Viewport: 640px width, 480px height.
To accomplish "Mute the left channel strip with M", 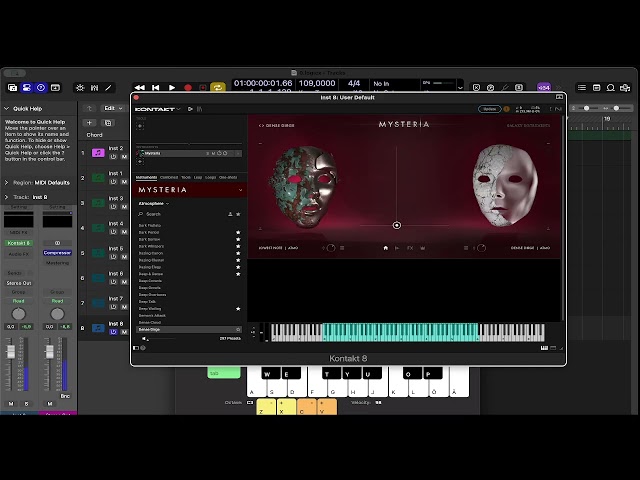I will click(11, 404).
